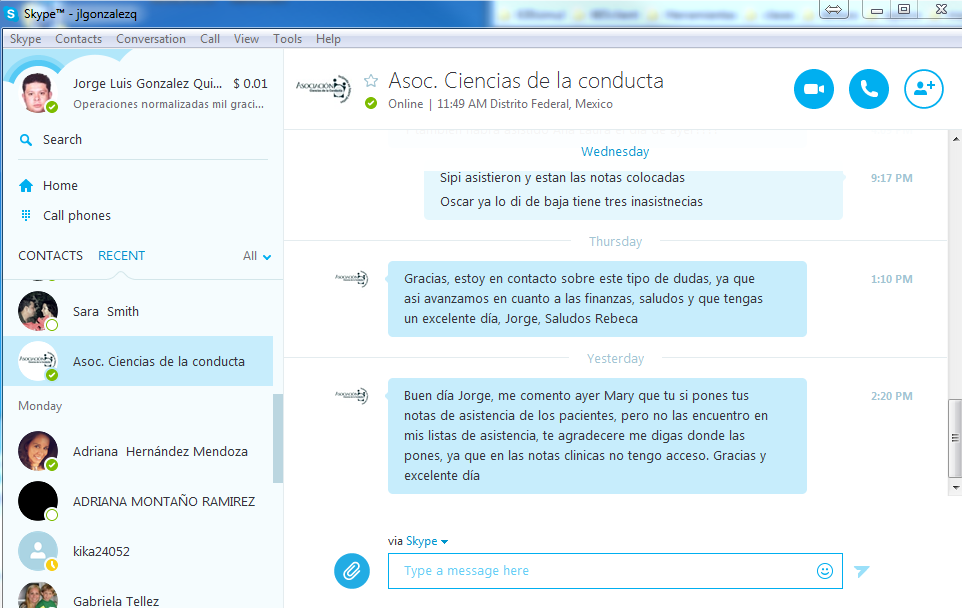This screenshot has height=608, width=962.
Task: Open the Help menu
Action: [328, 39]
